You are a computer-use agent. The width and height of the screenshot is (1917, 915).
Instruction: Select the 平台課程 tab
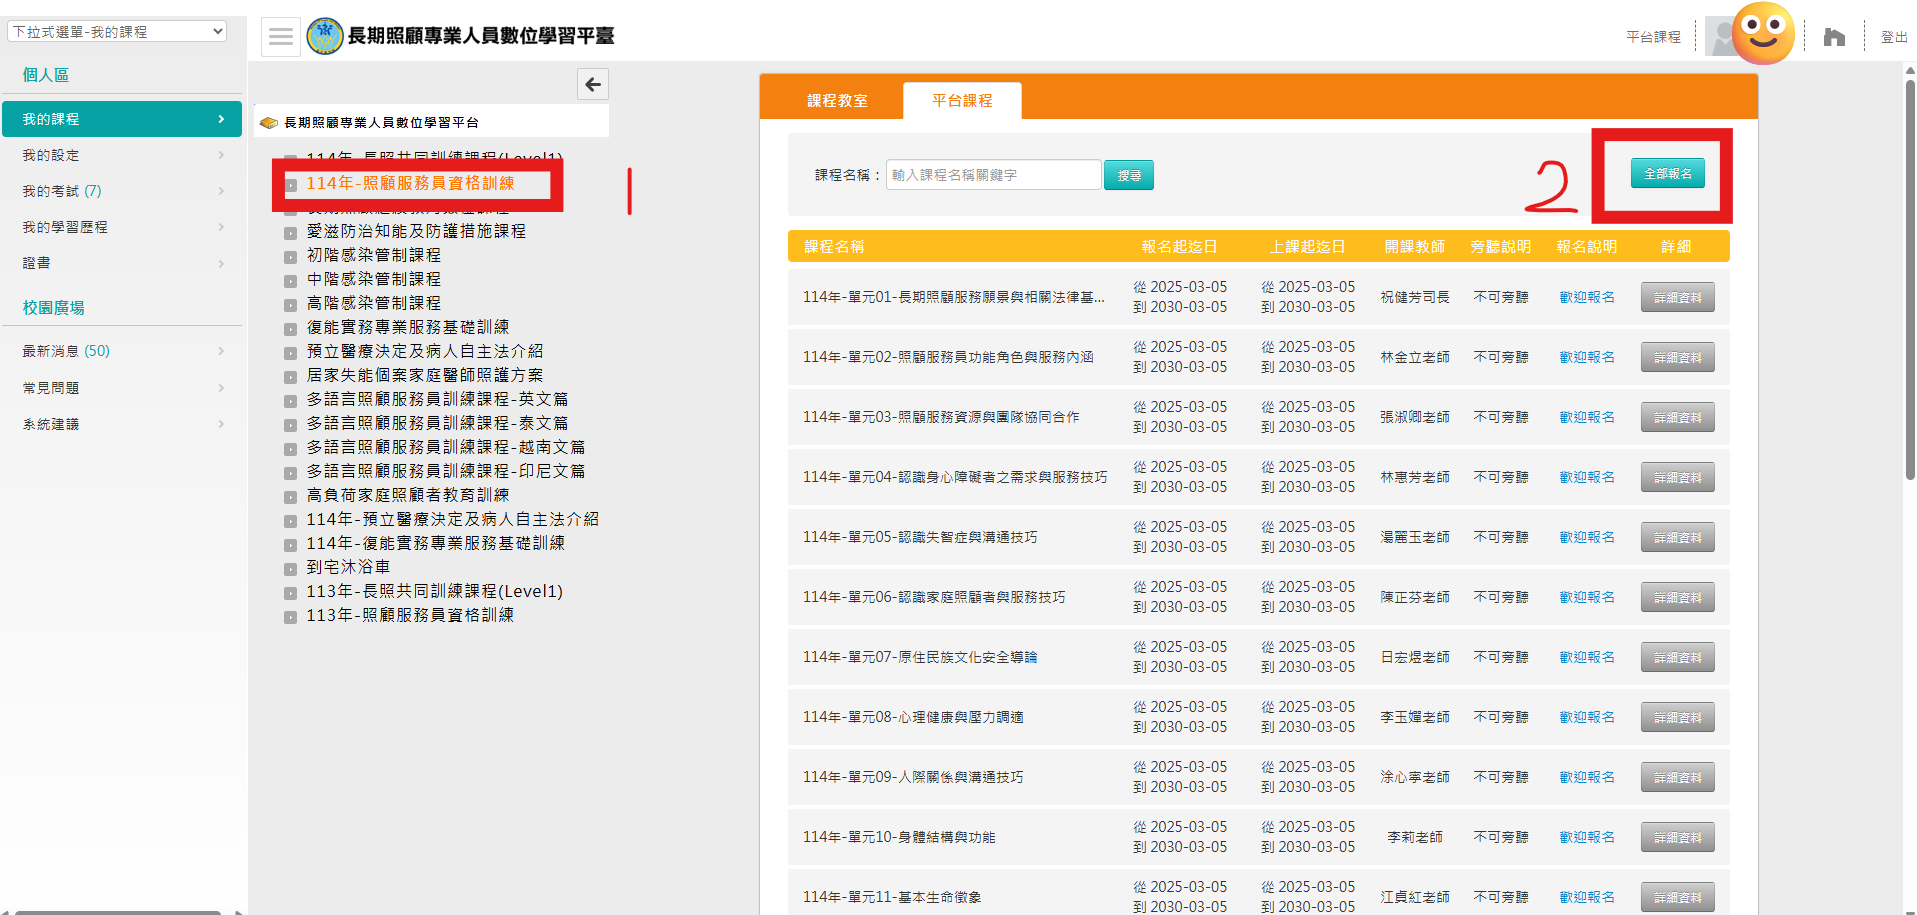[962, 101]
